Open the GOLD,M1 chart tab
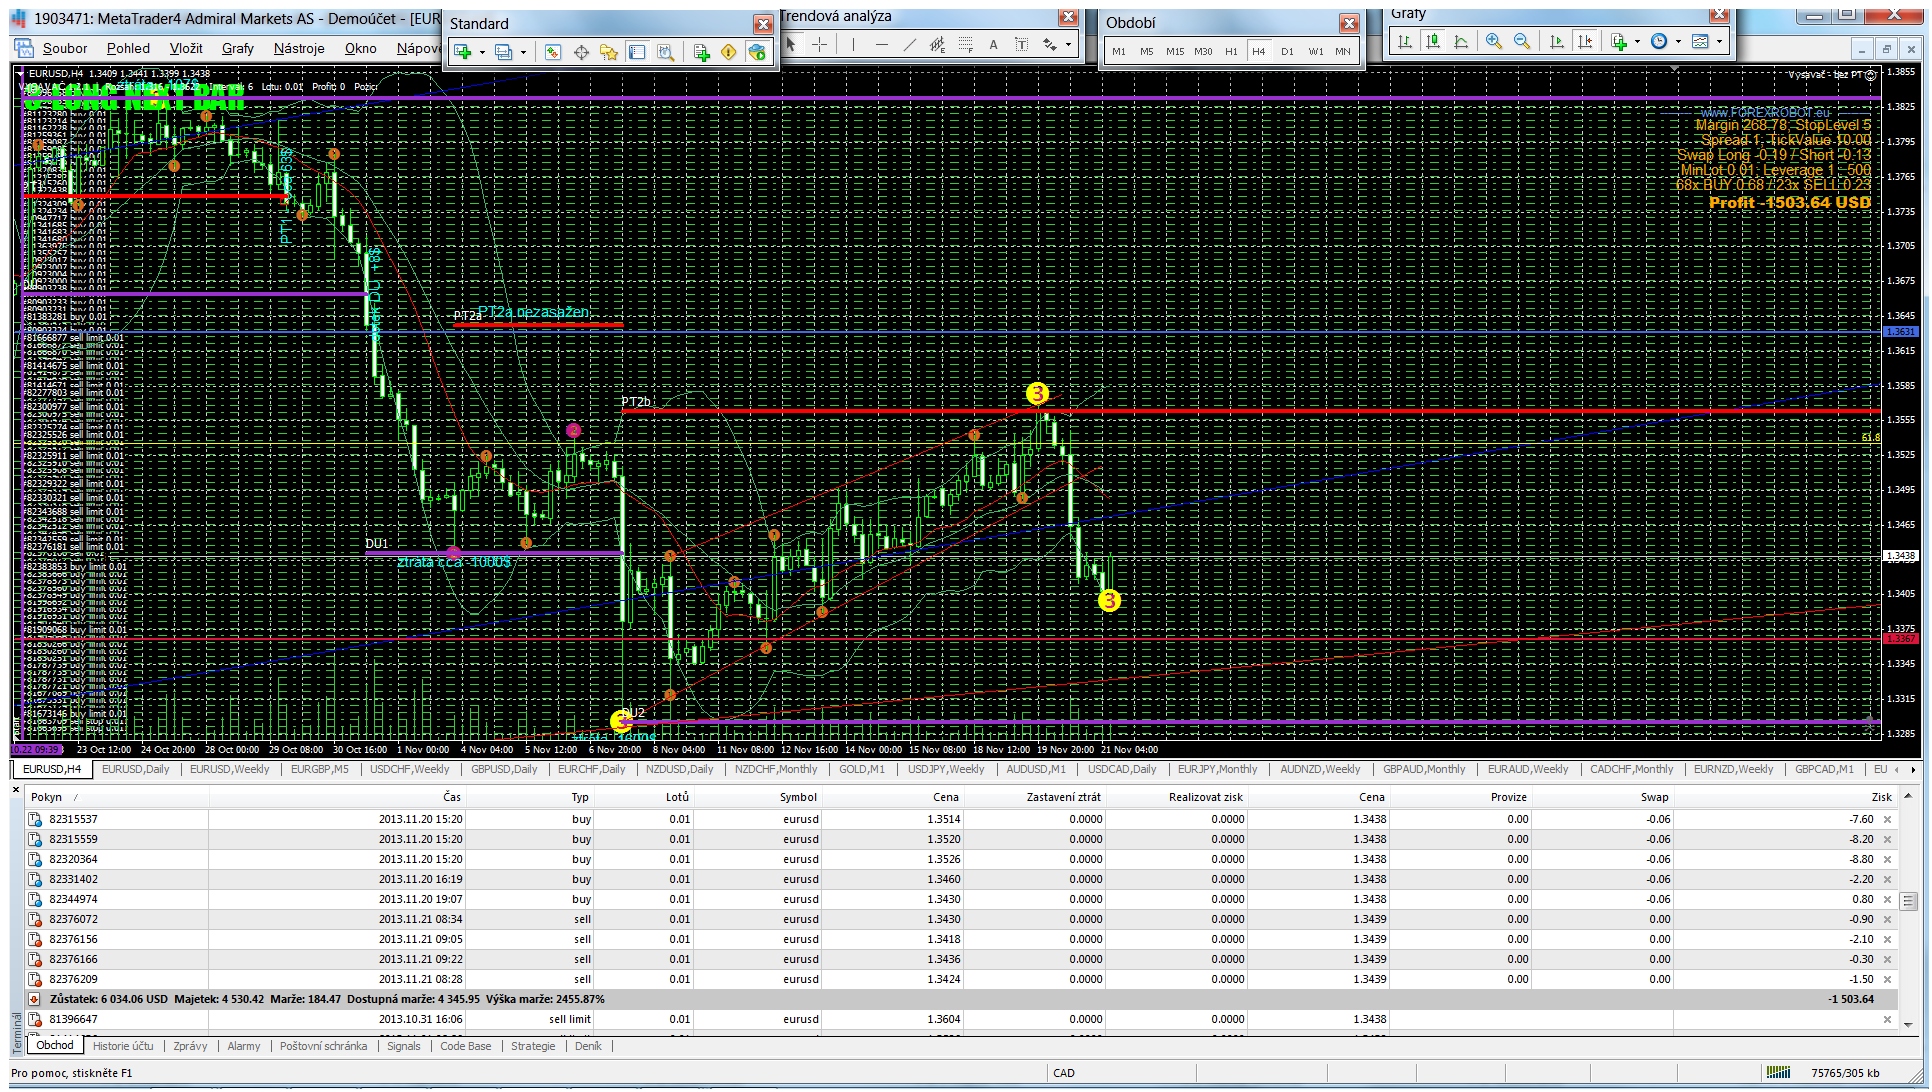 point(862,769)
